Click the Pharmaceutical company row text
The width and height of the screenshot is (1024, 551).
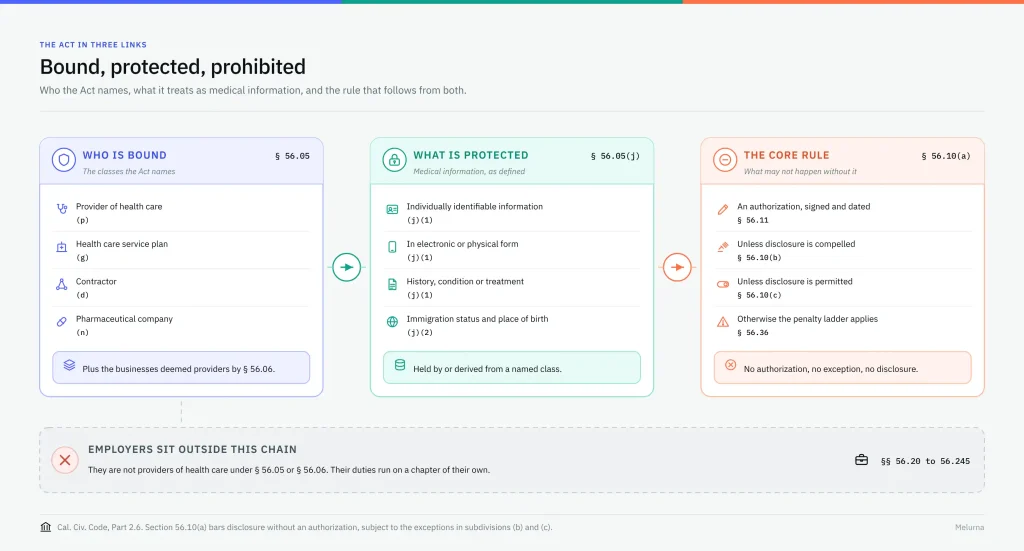tap(124, 319)
